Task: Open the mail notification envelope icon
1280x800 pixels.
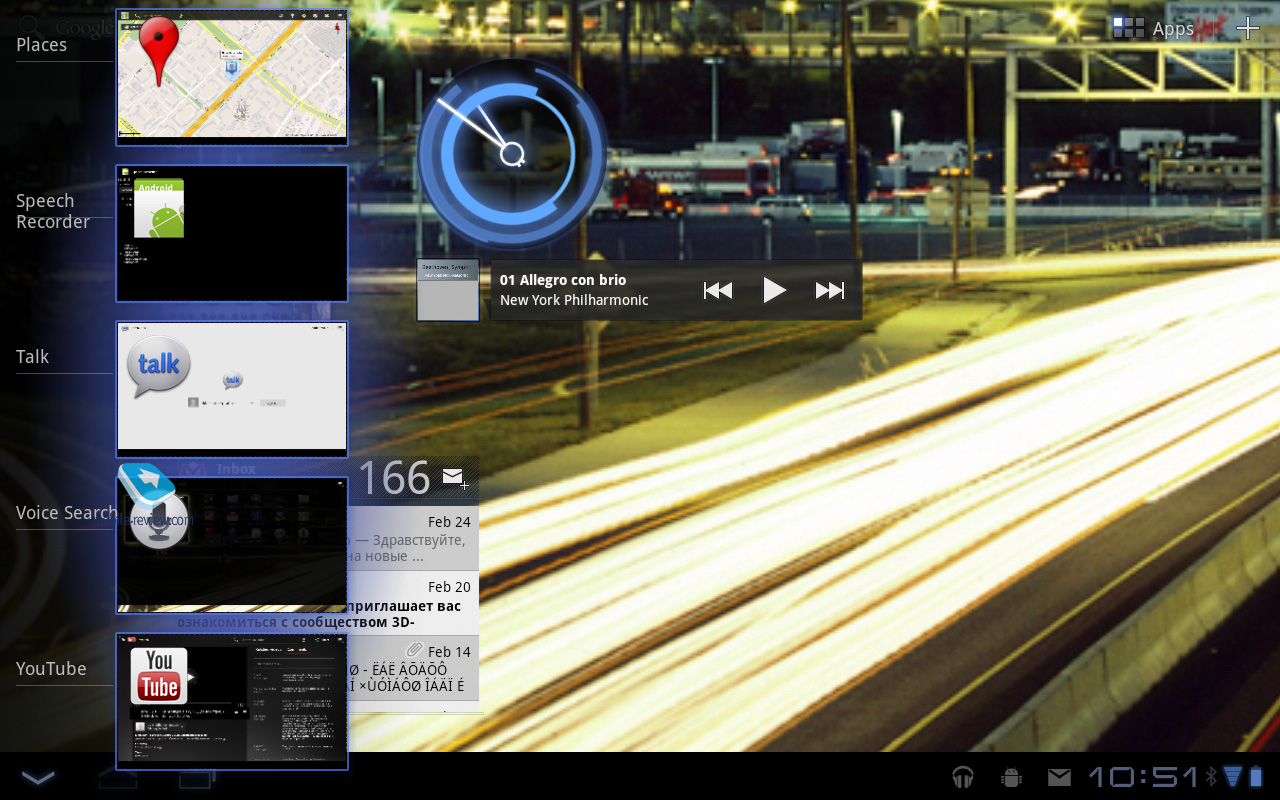Action: pyautogui.click(x=1059, y=777)
